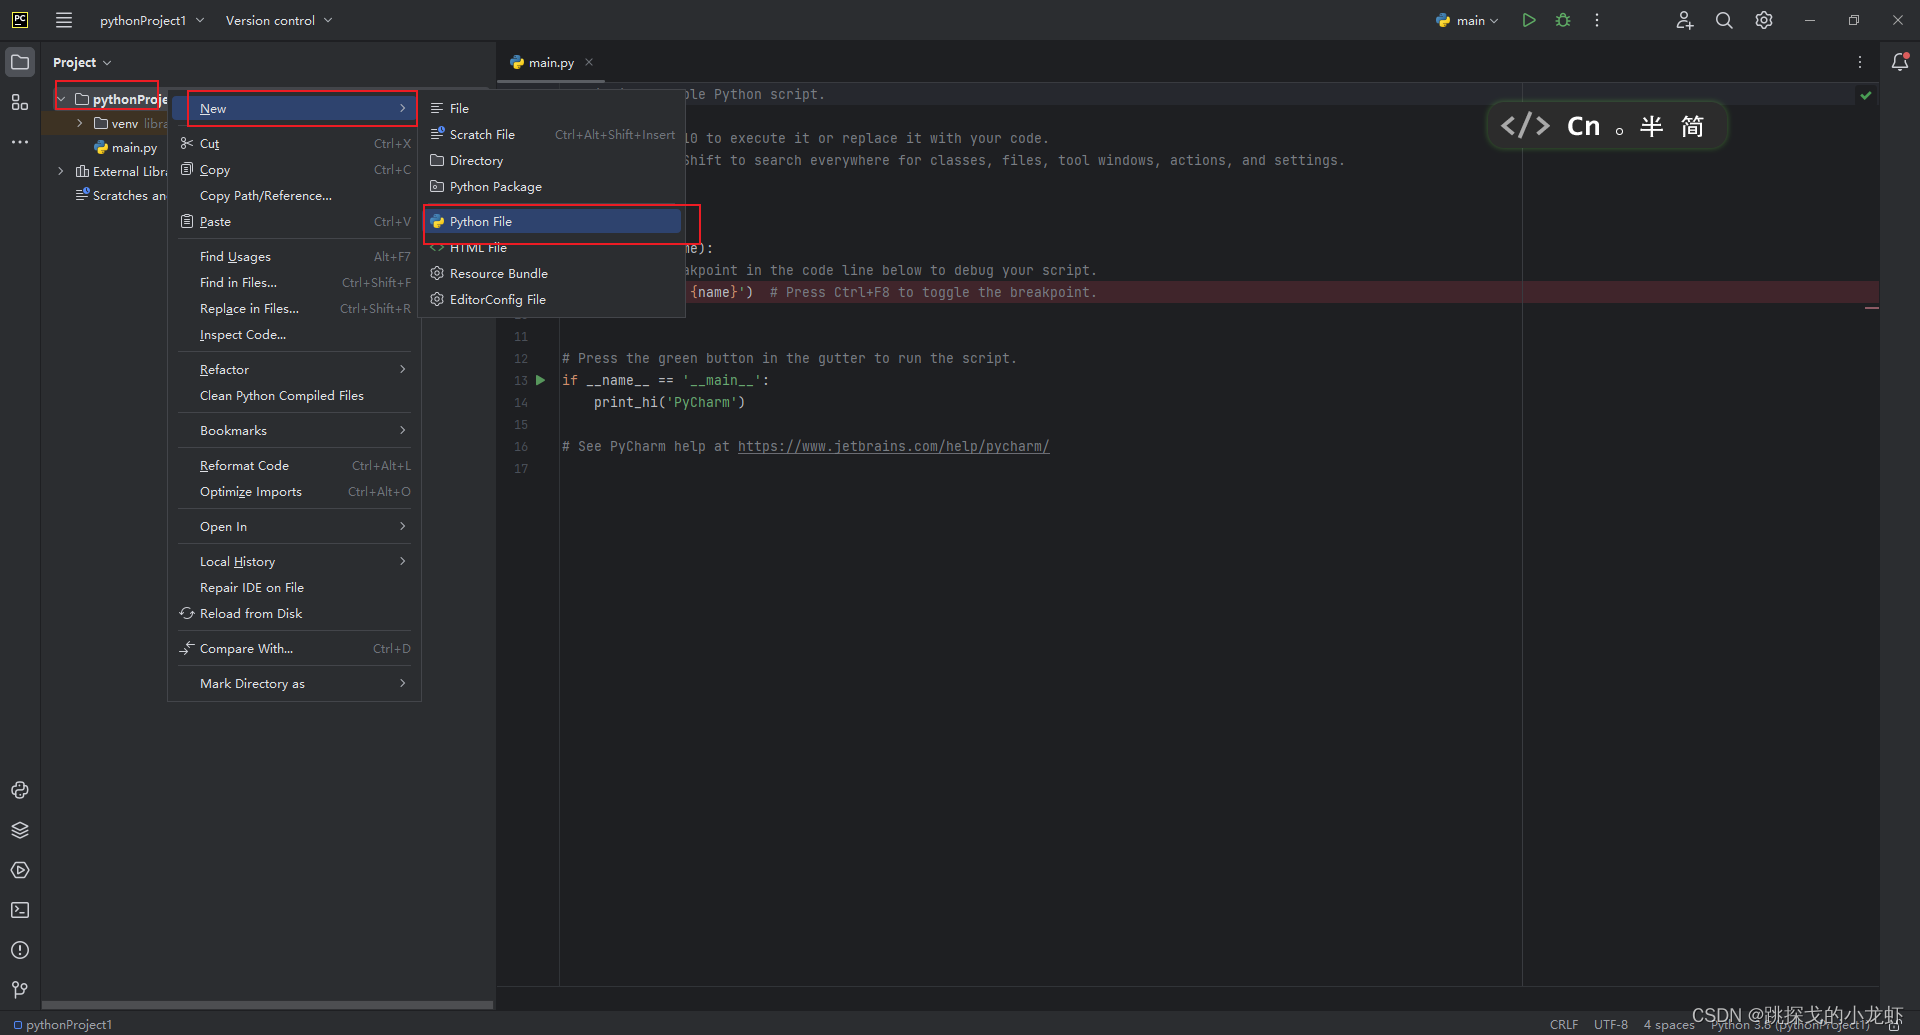Show more tool windows ellipsis
This screenshot has height=1035, width=1920.
[x=20, y=142]
